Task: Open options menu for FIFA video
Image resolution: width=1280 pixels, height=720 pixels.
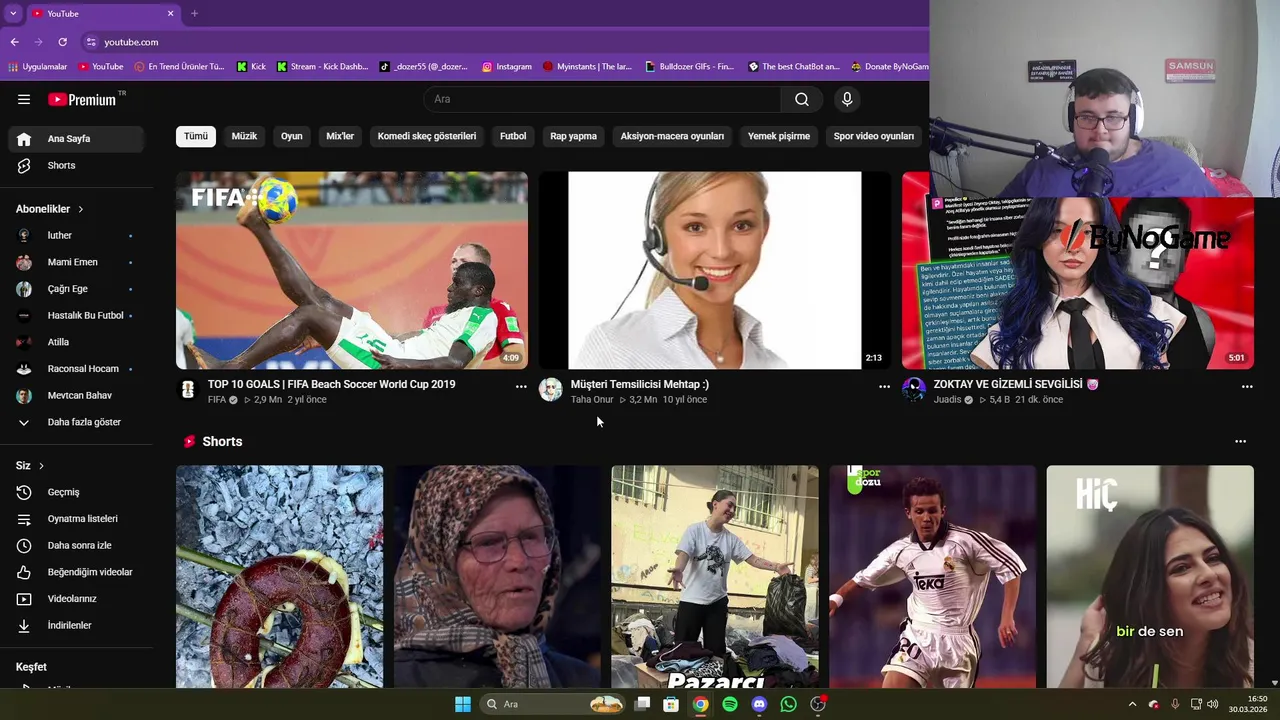Action: pos(521,386)
